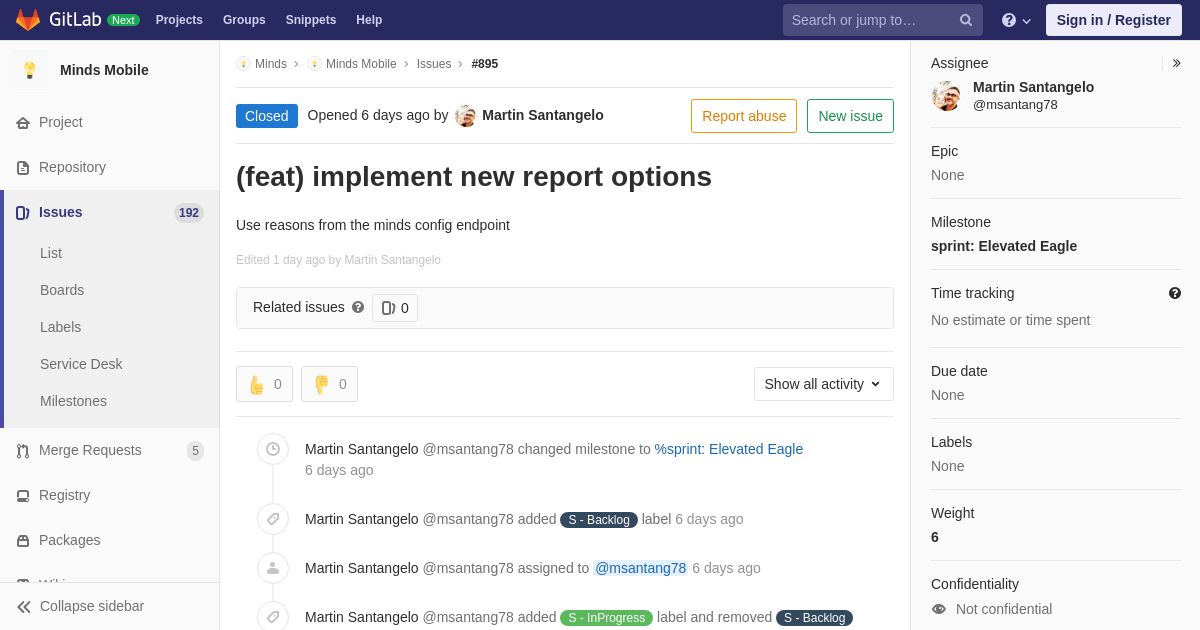Click Collapse sidebar text
Screen dimensions: 1200x630
click(x=92, y=606)
